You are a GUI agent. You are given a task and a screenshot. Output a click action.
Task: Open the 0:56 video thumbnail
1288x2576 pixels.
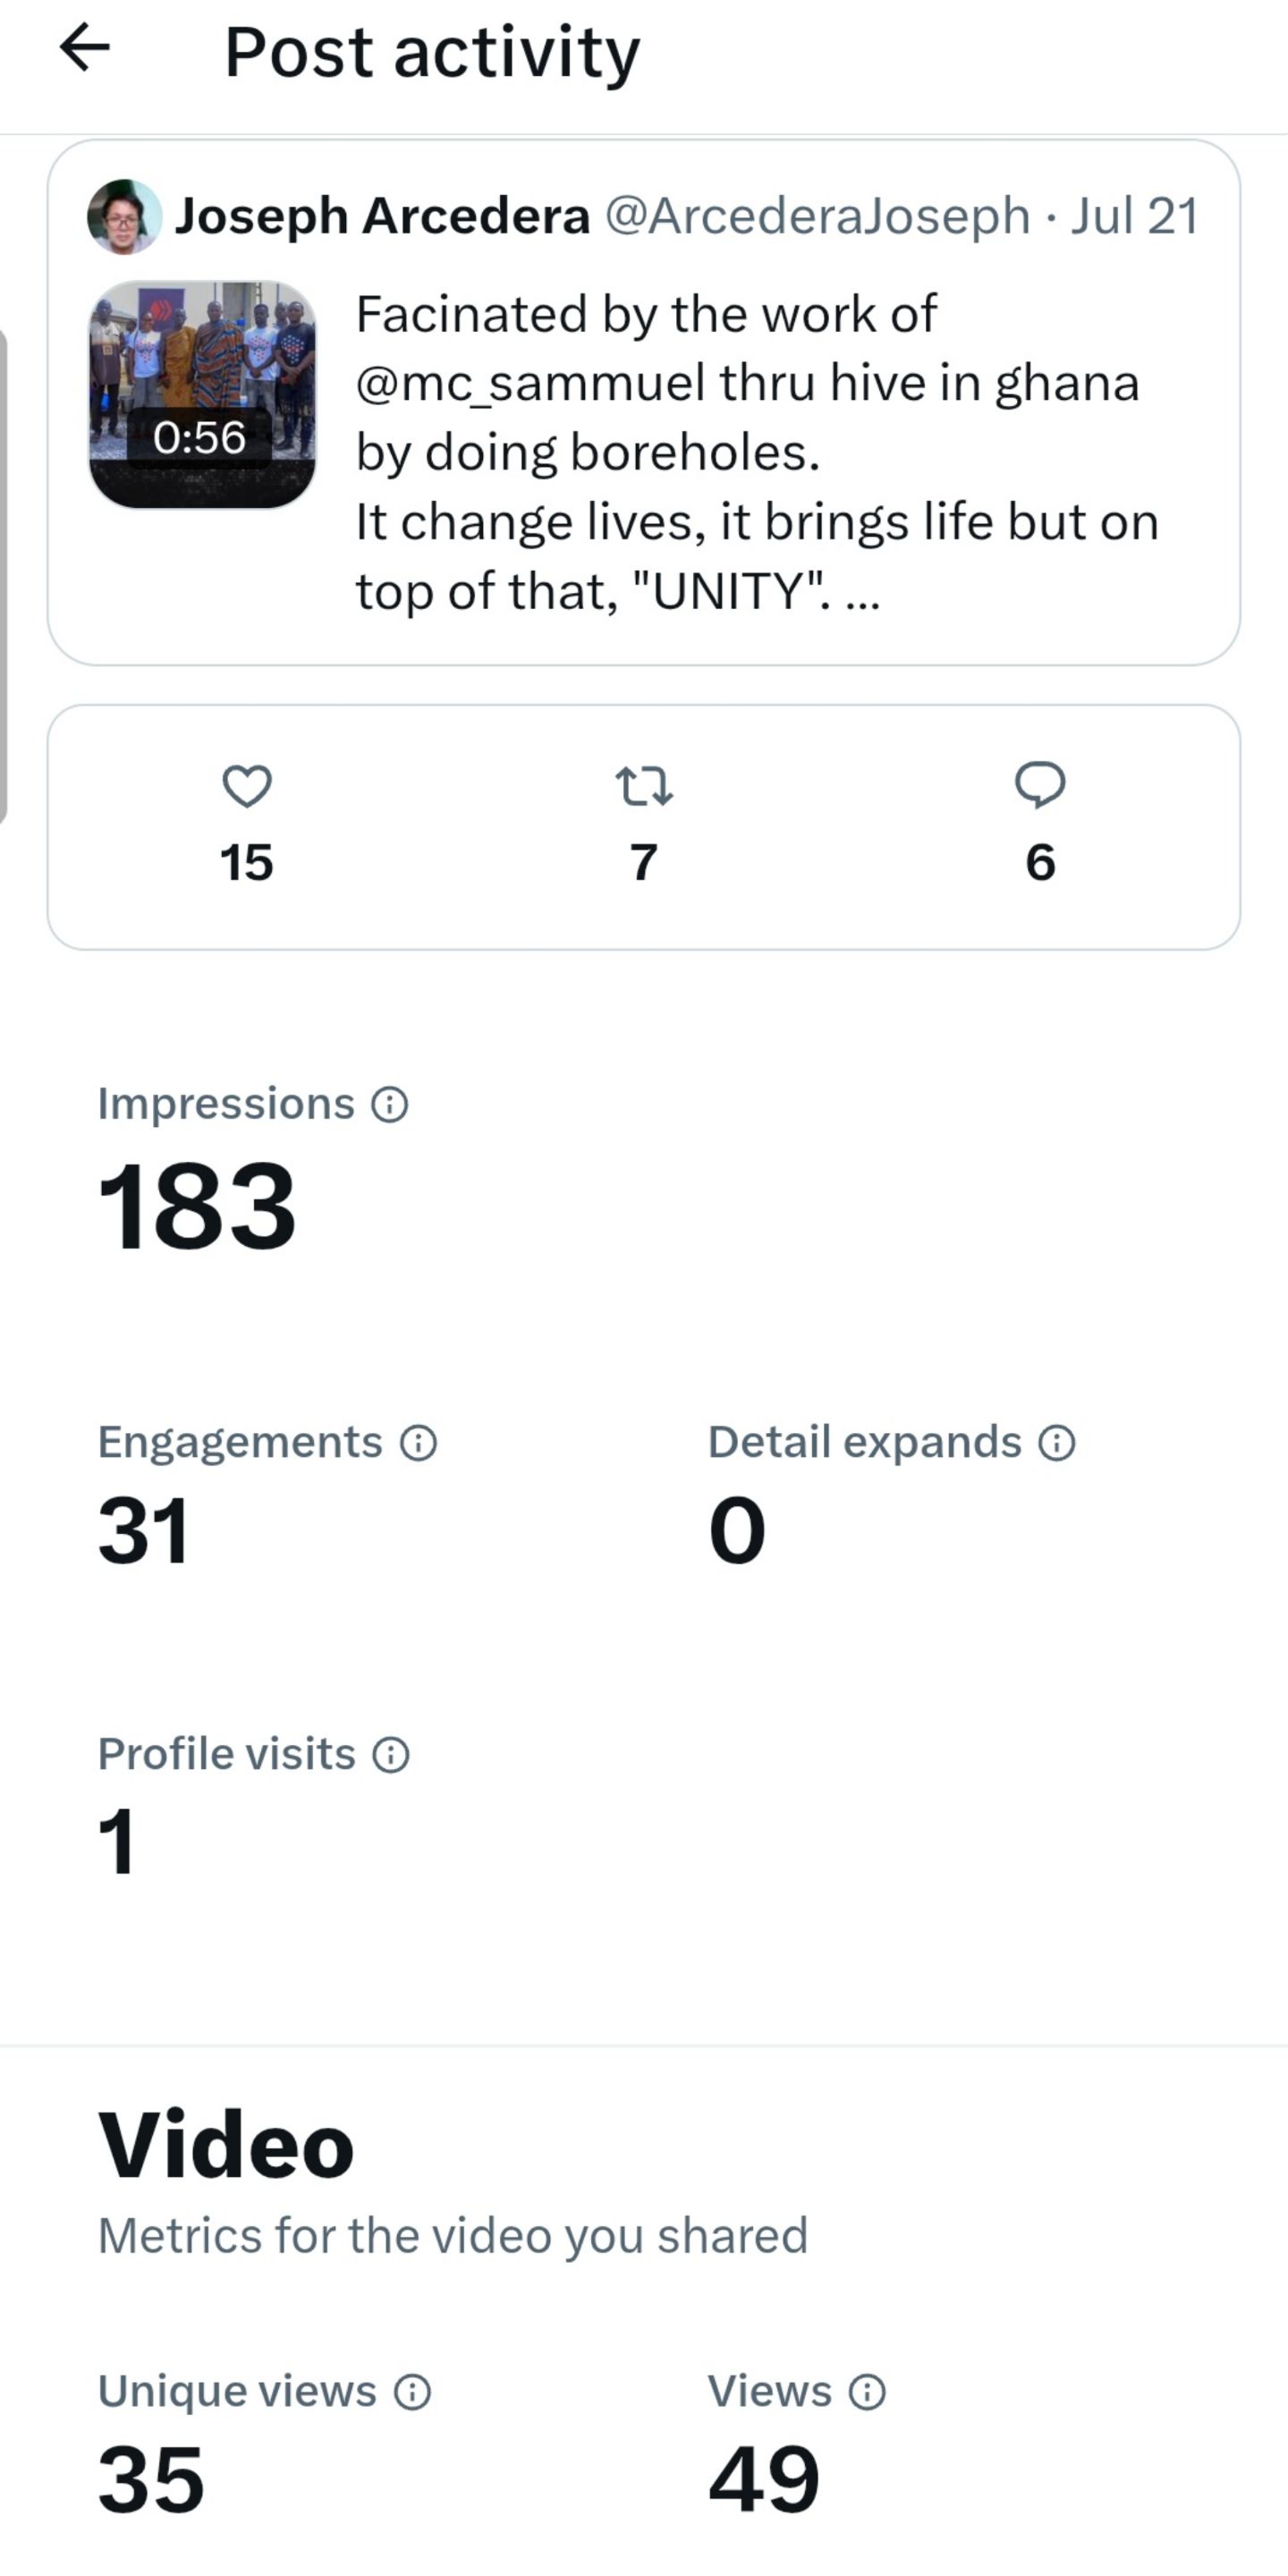coord(203,394)
